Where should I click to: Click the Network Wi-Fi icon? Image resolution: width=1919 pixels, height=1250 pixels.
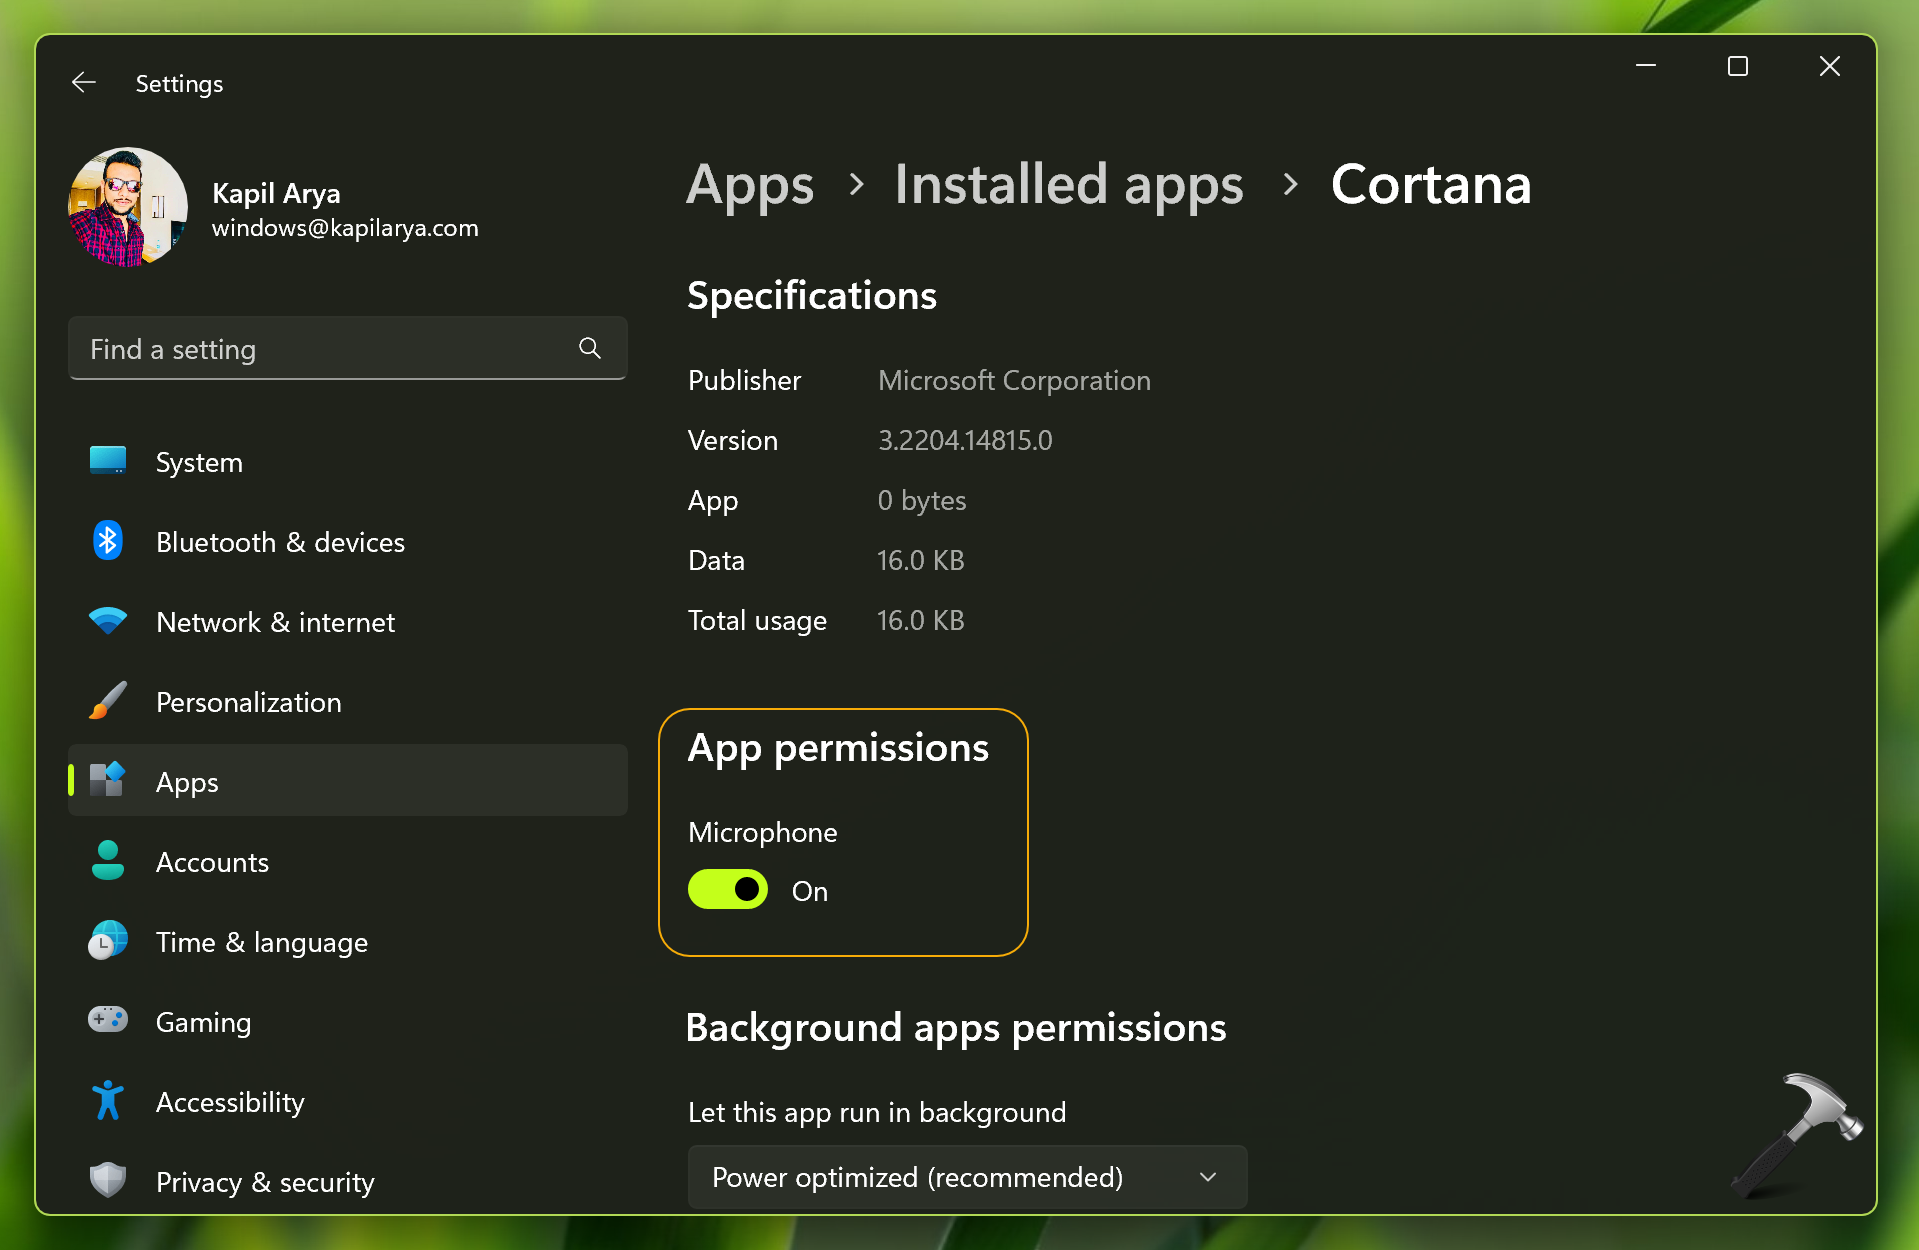pyautogui.click(x=108, y=621)
